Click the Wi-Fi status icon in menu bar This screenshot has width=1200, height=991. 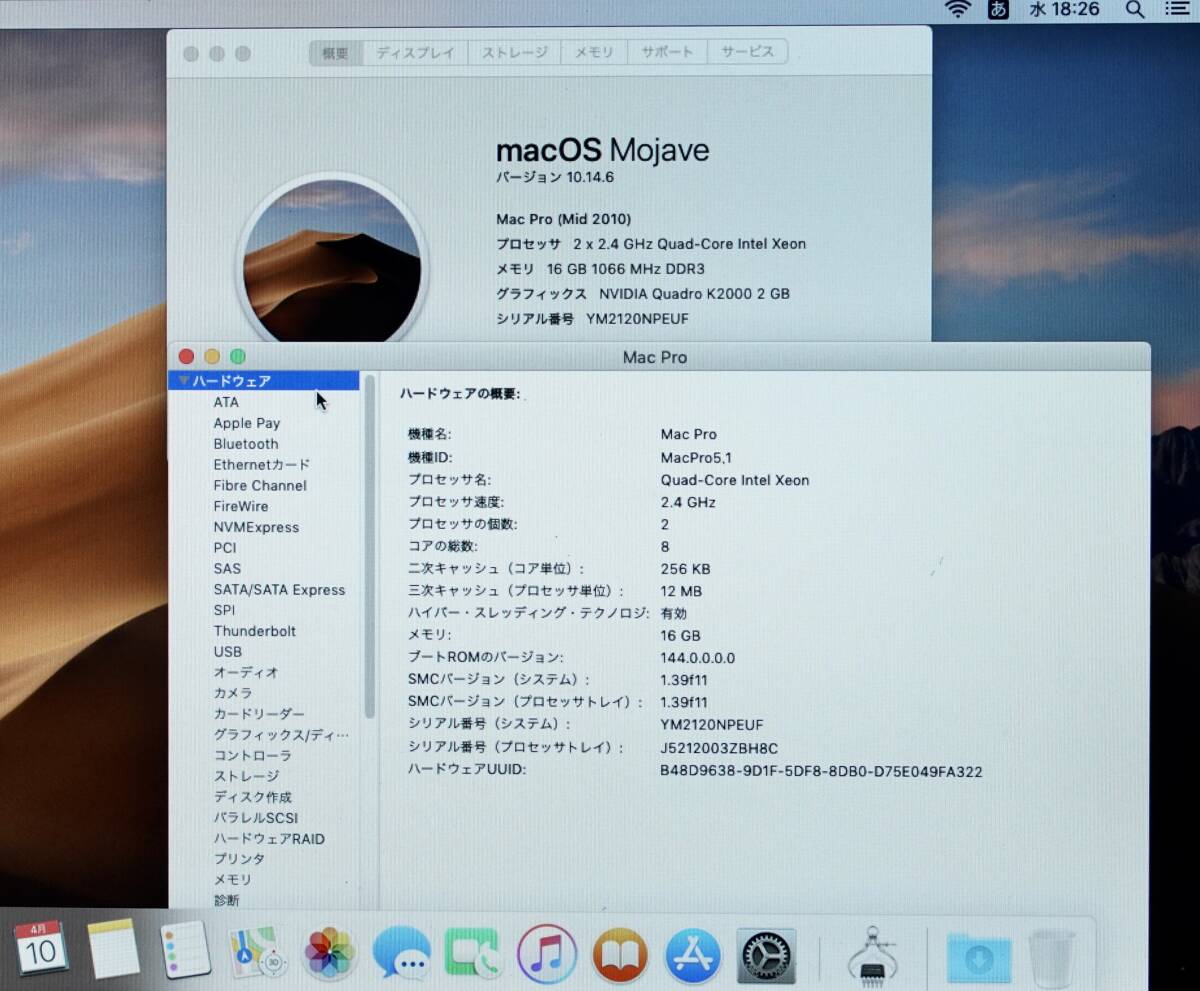click(959, 9)
